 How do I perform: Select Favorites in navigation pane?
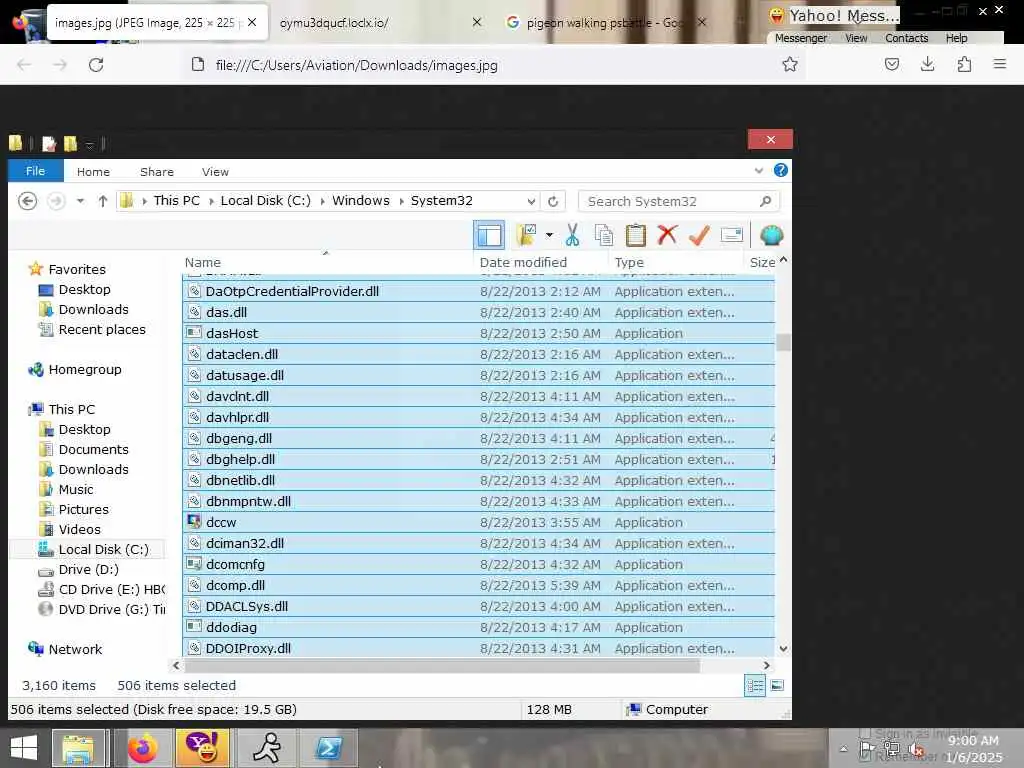tap(76, 269)
